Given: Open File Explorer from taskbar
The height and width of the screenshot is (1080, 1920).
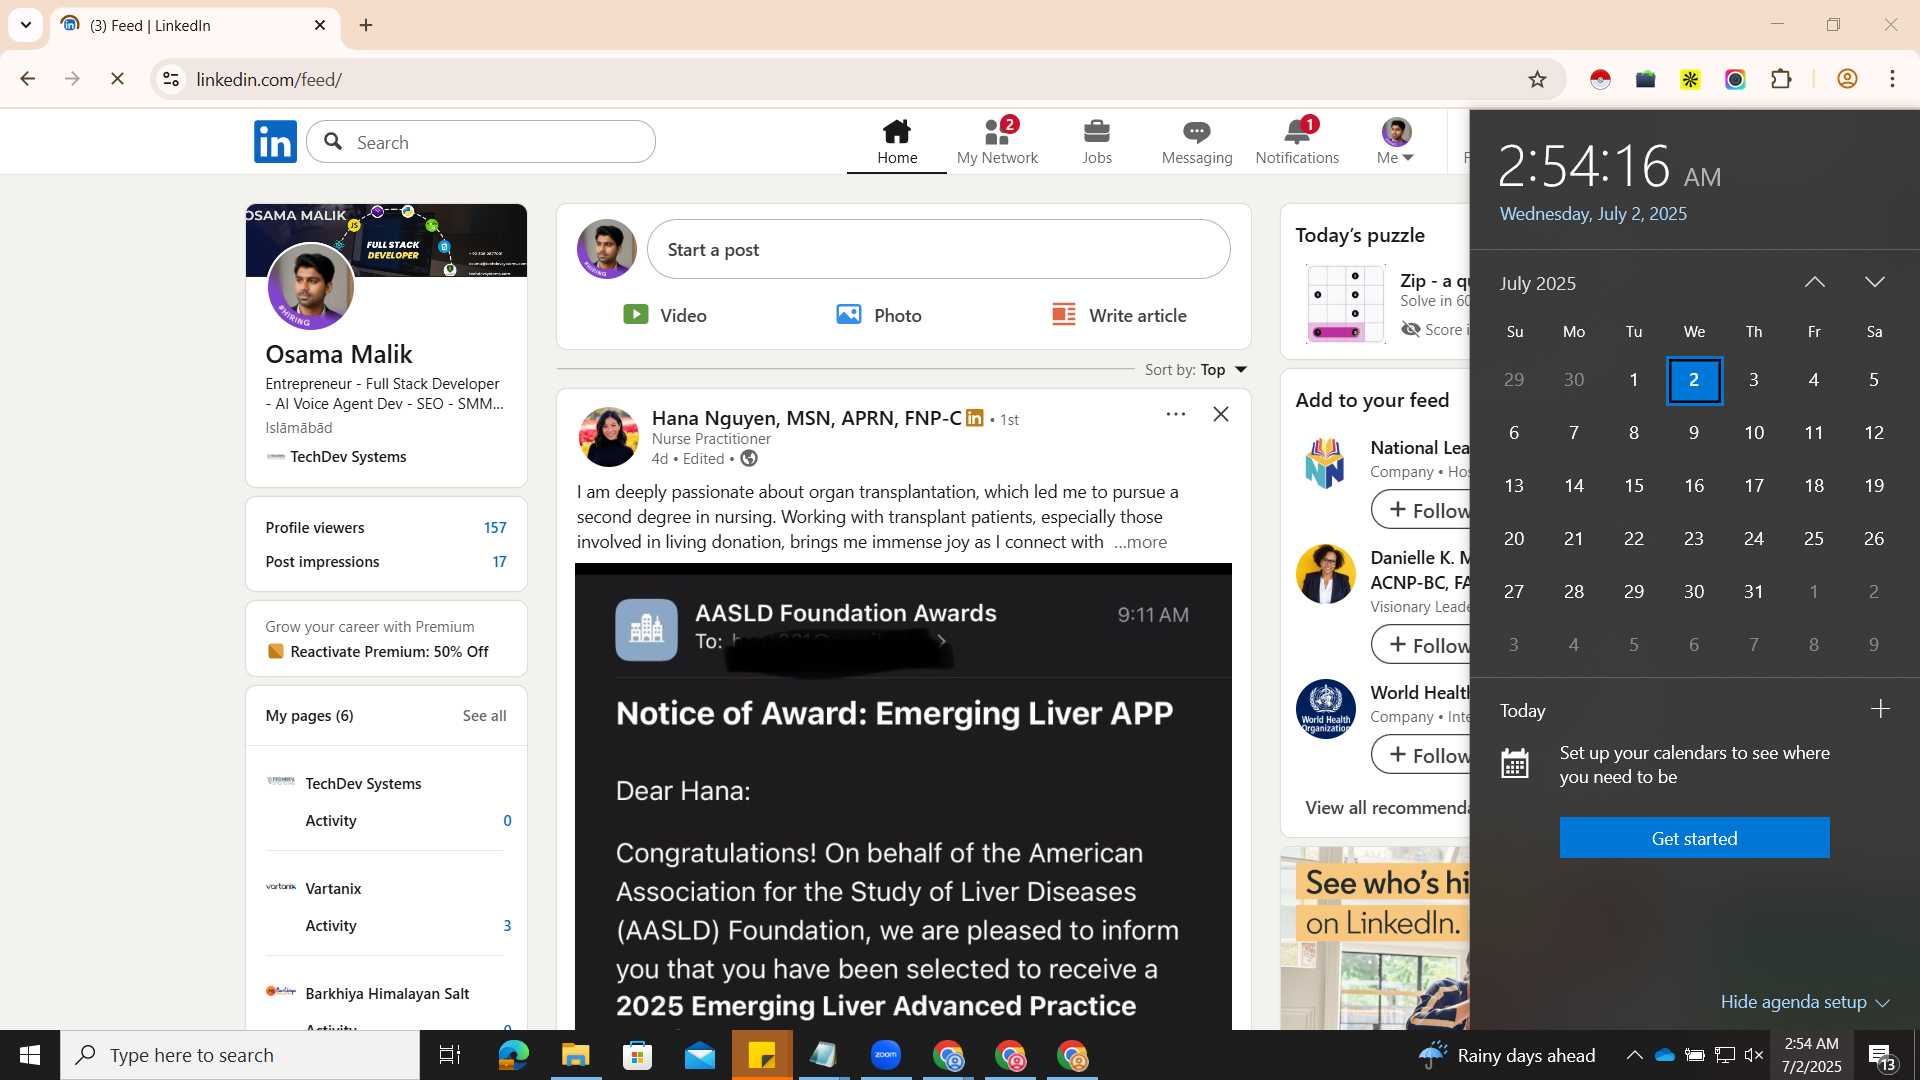Looking at the screenshot, I should tap(575, 1055).
